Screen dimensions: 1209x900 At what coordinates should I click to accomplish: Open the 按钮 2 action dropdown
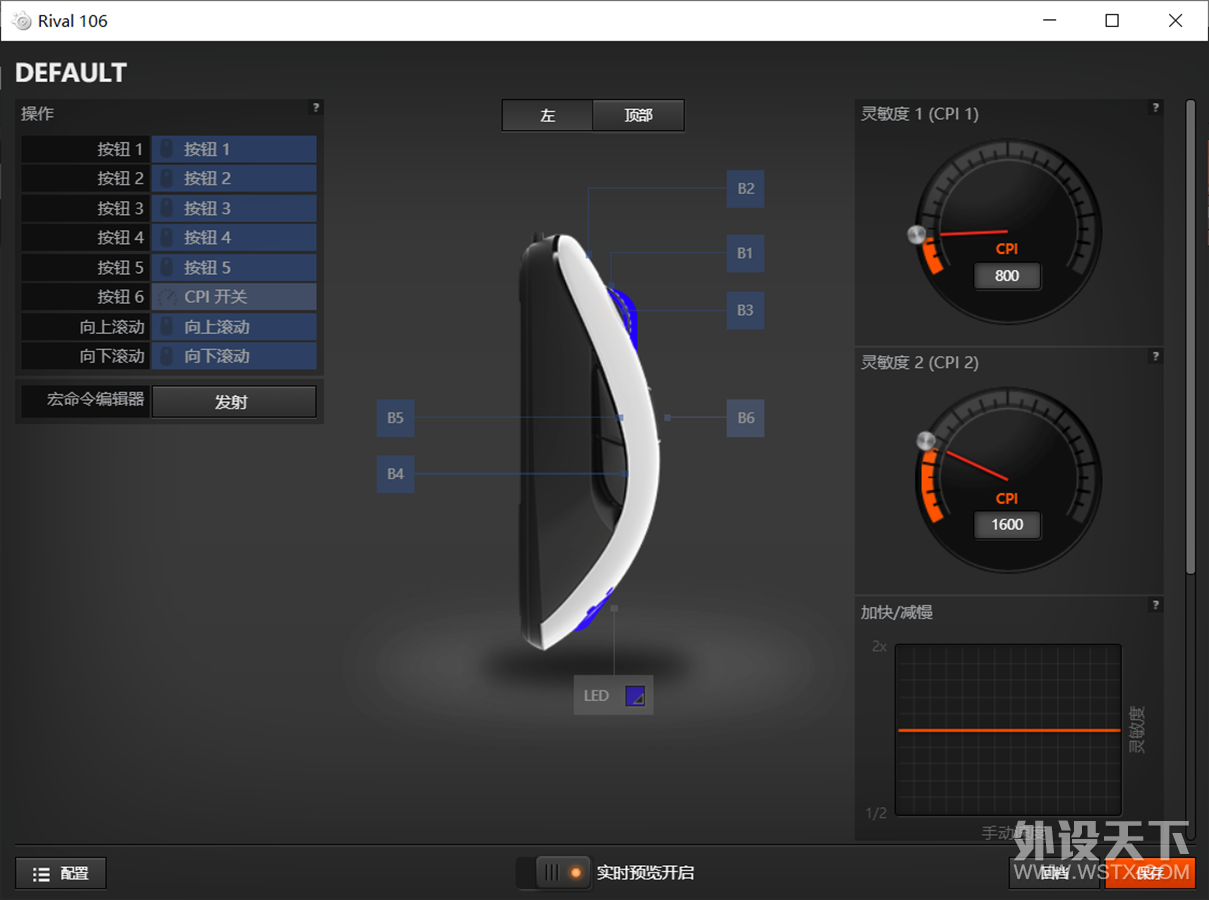pos(234,178)
